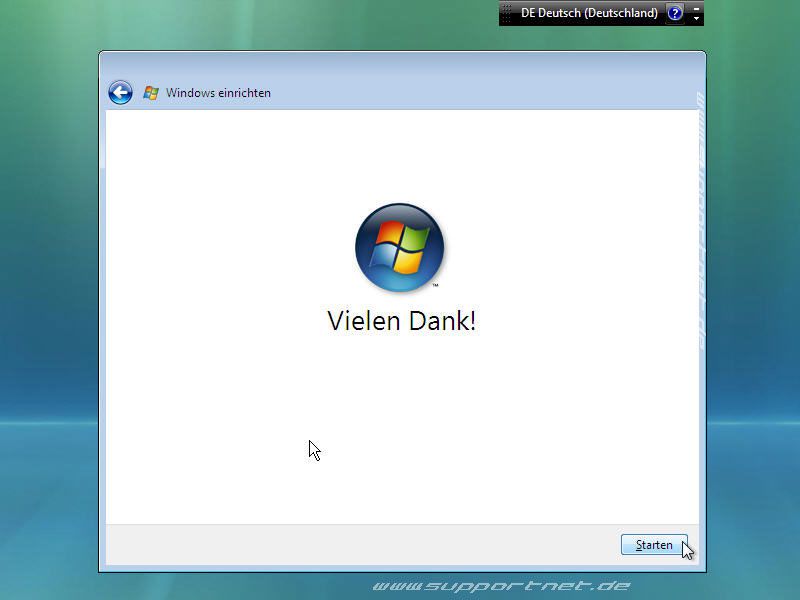Open language bar help question mark icon
800x600 pixels.
click(675, 13)
